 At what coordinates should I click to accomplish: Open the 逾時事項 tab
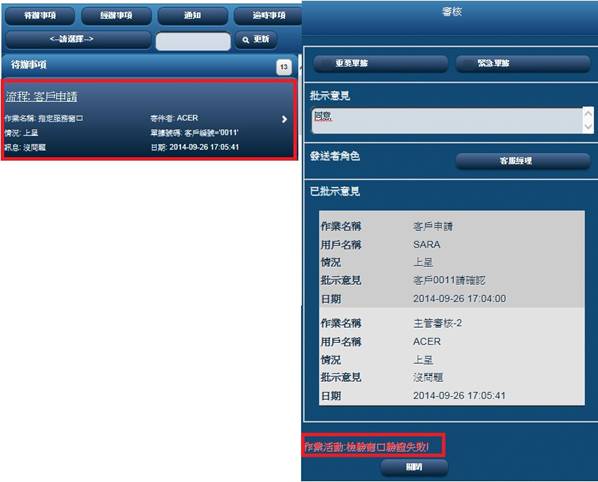click(x=268, y=16)
